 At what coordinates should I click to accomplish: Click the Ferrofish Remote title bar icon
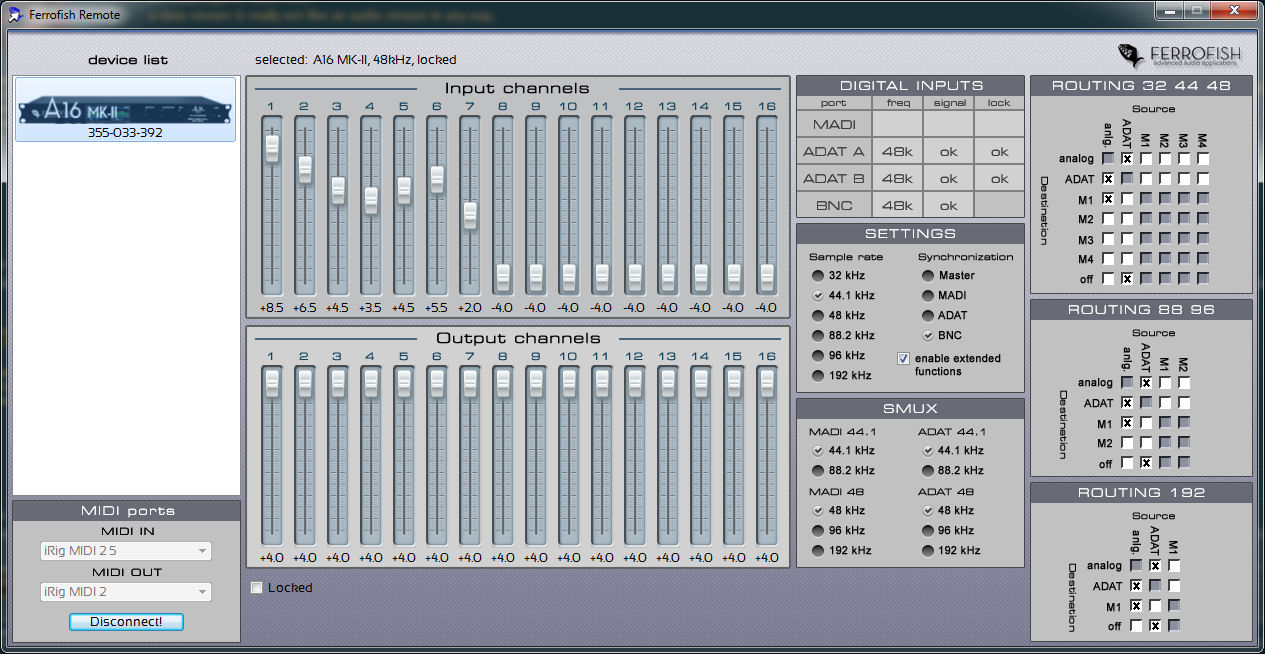click(15, 15)
